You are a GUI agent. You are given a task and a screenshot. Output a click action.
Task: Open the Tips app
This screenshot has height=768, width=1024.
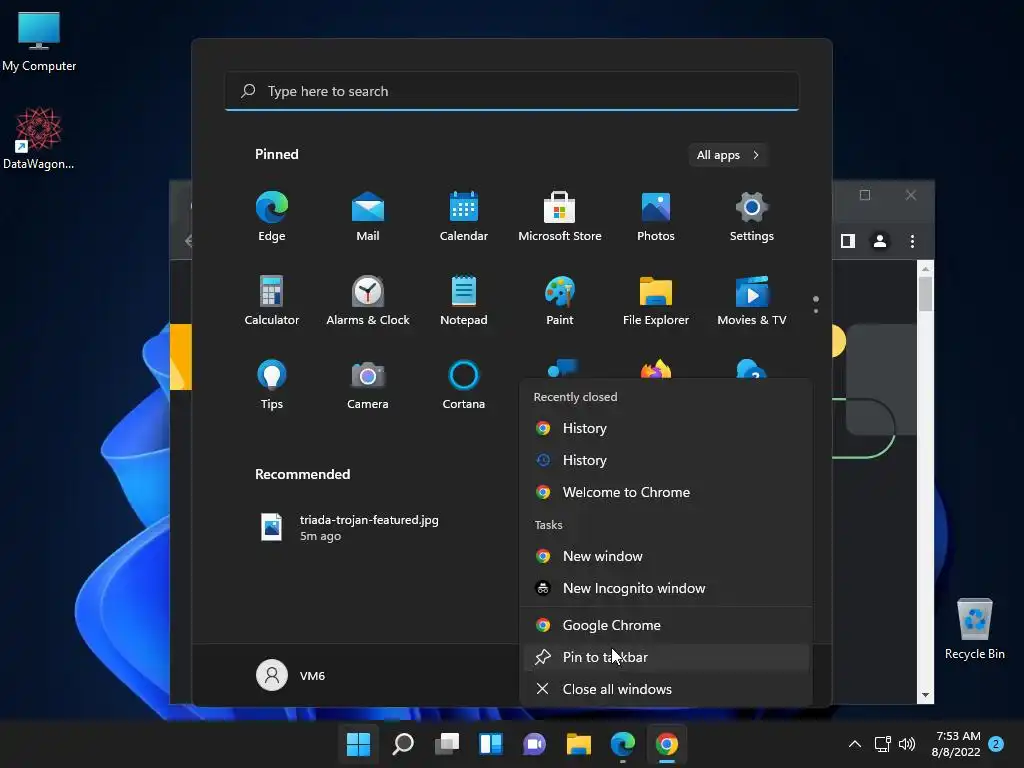point(272,385)
